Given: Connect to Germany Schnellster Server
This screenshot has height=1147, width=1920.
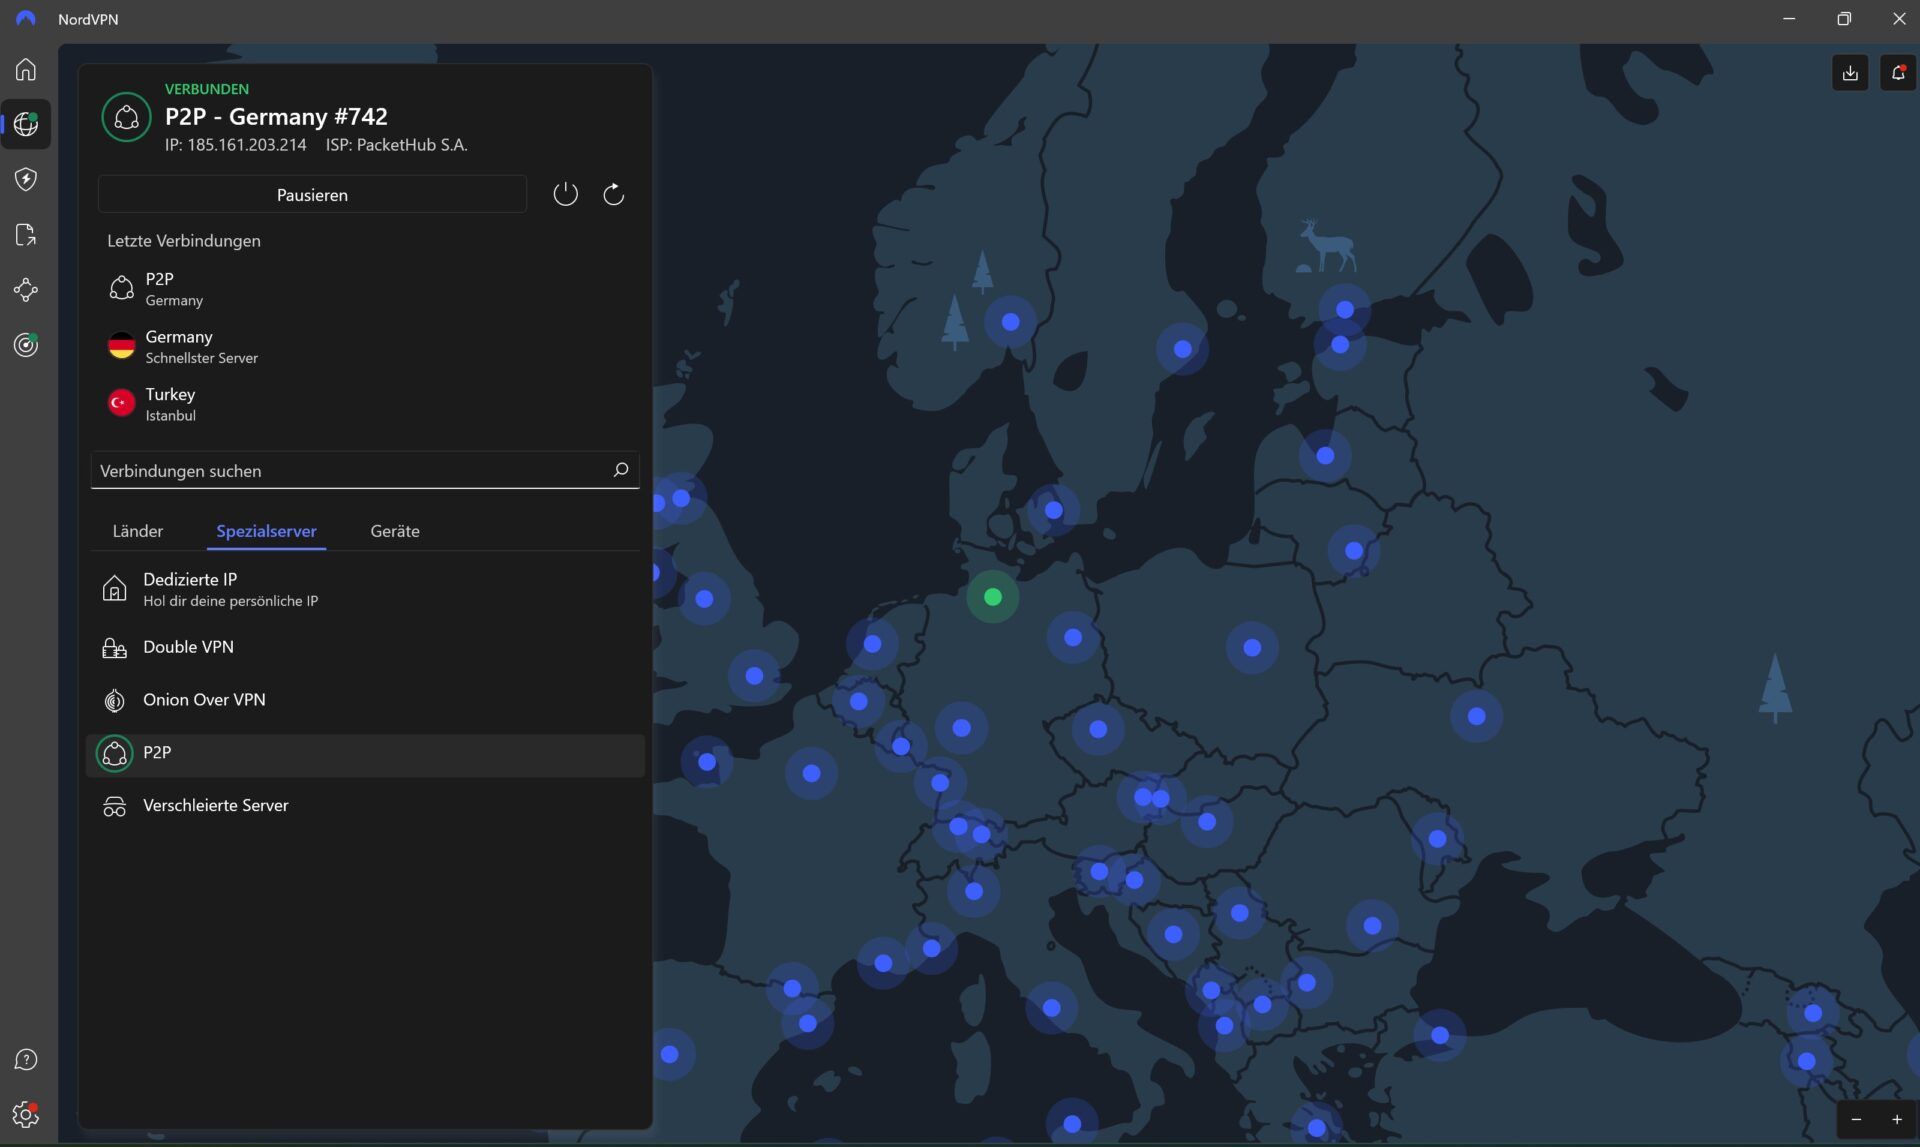Looking at the screenshot, I should point(365,346).
